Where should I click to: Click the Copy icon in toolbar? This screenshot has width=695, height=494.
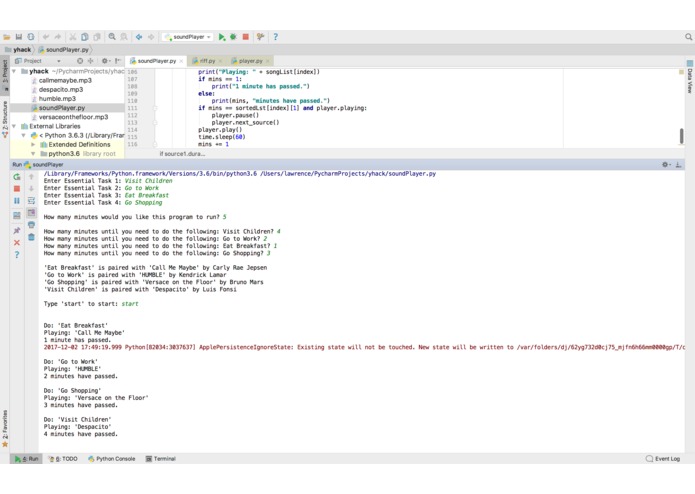pos(85,37)
